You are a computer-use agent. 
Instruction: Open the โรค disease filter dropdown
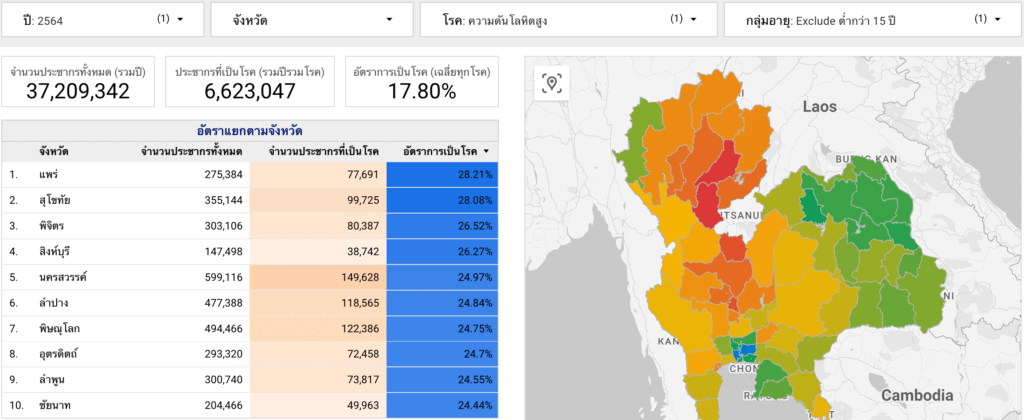coord(568,19)
